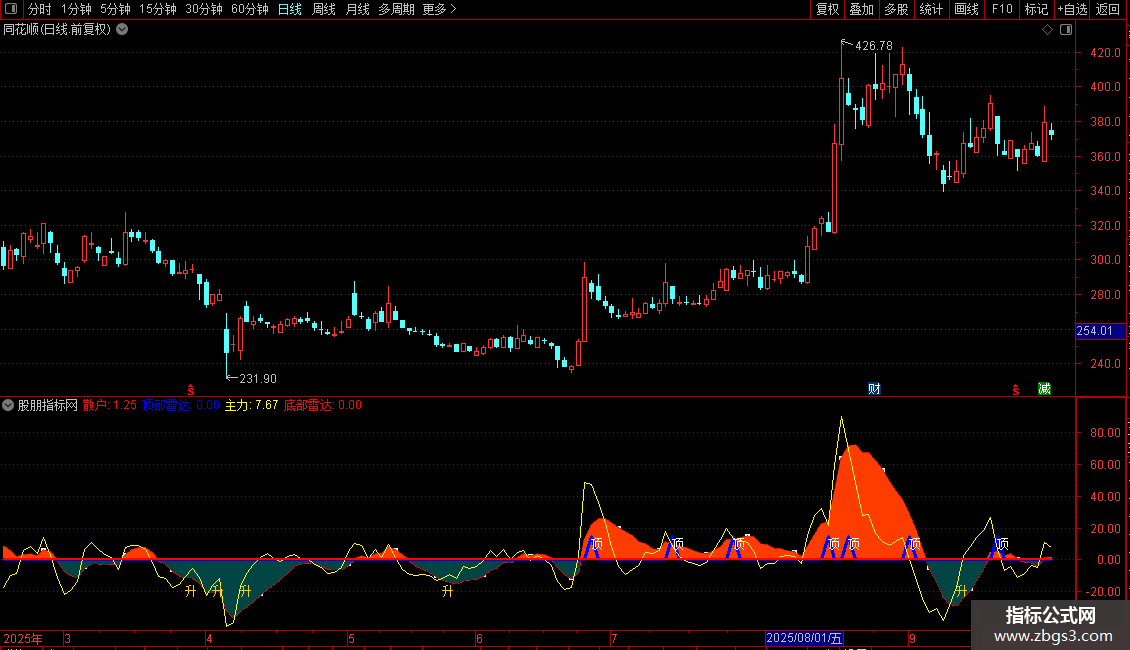Click the 返回 back button
The image size is (1130, 650).
(1108, 9)
